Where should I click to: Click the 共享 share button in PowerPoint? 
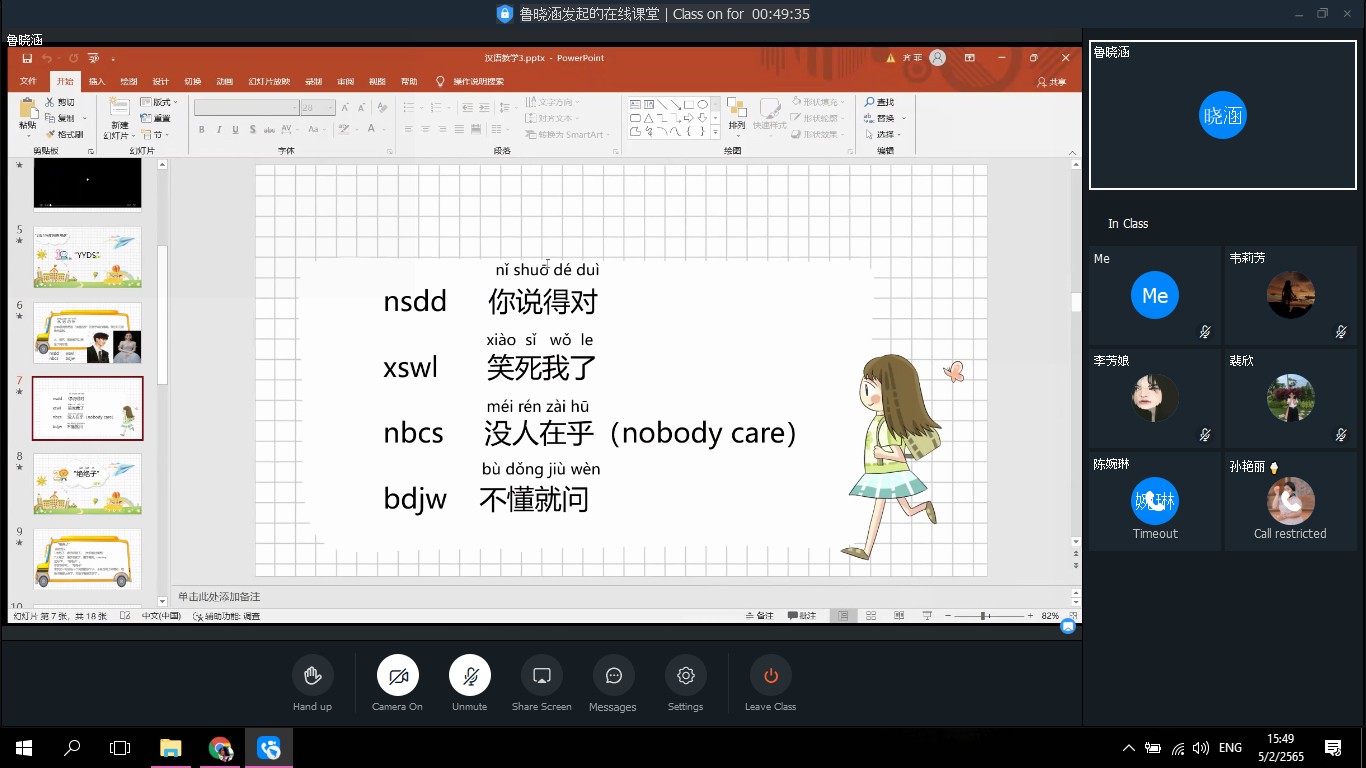pyautogui.click(x=1052, y=82)
